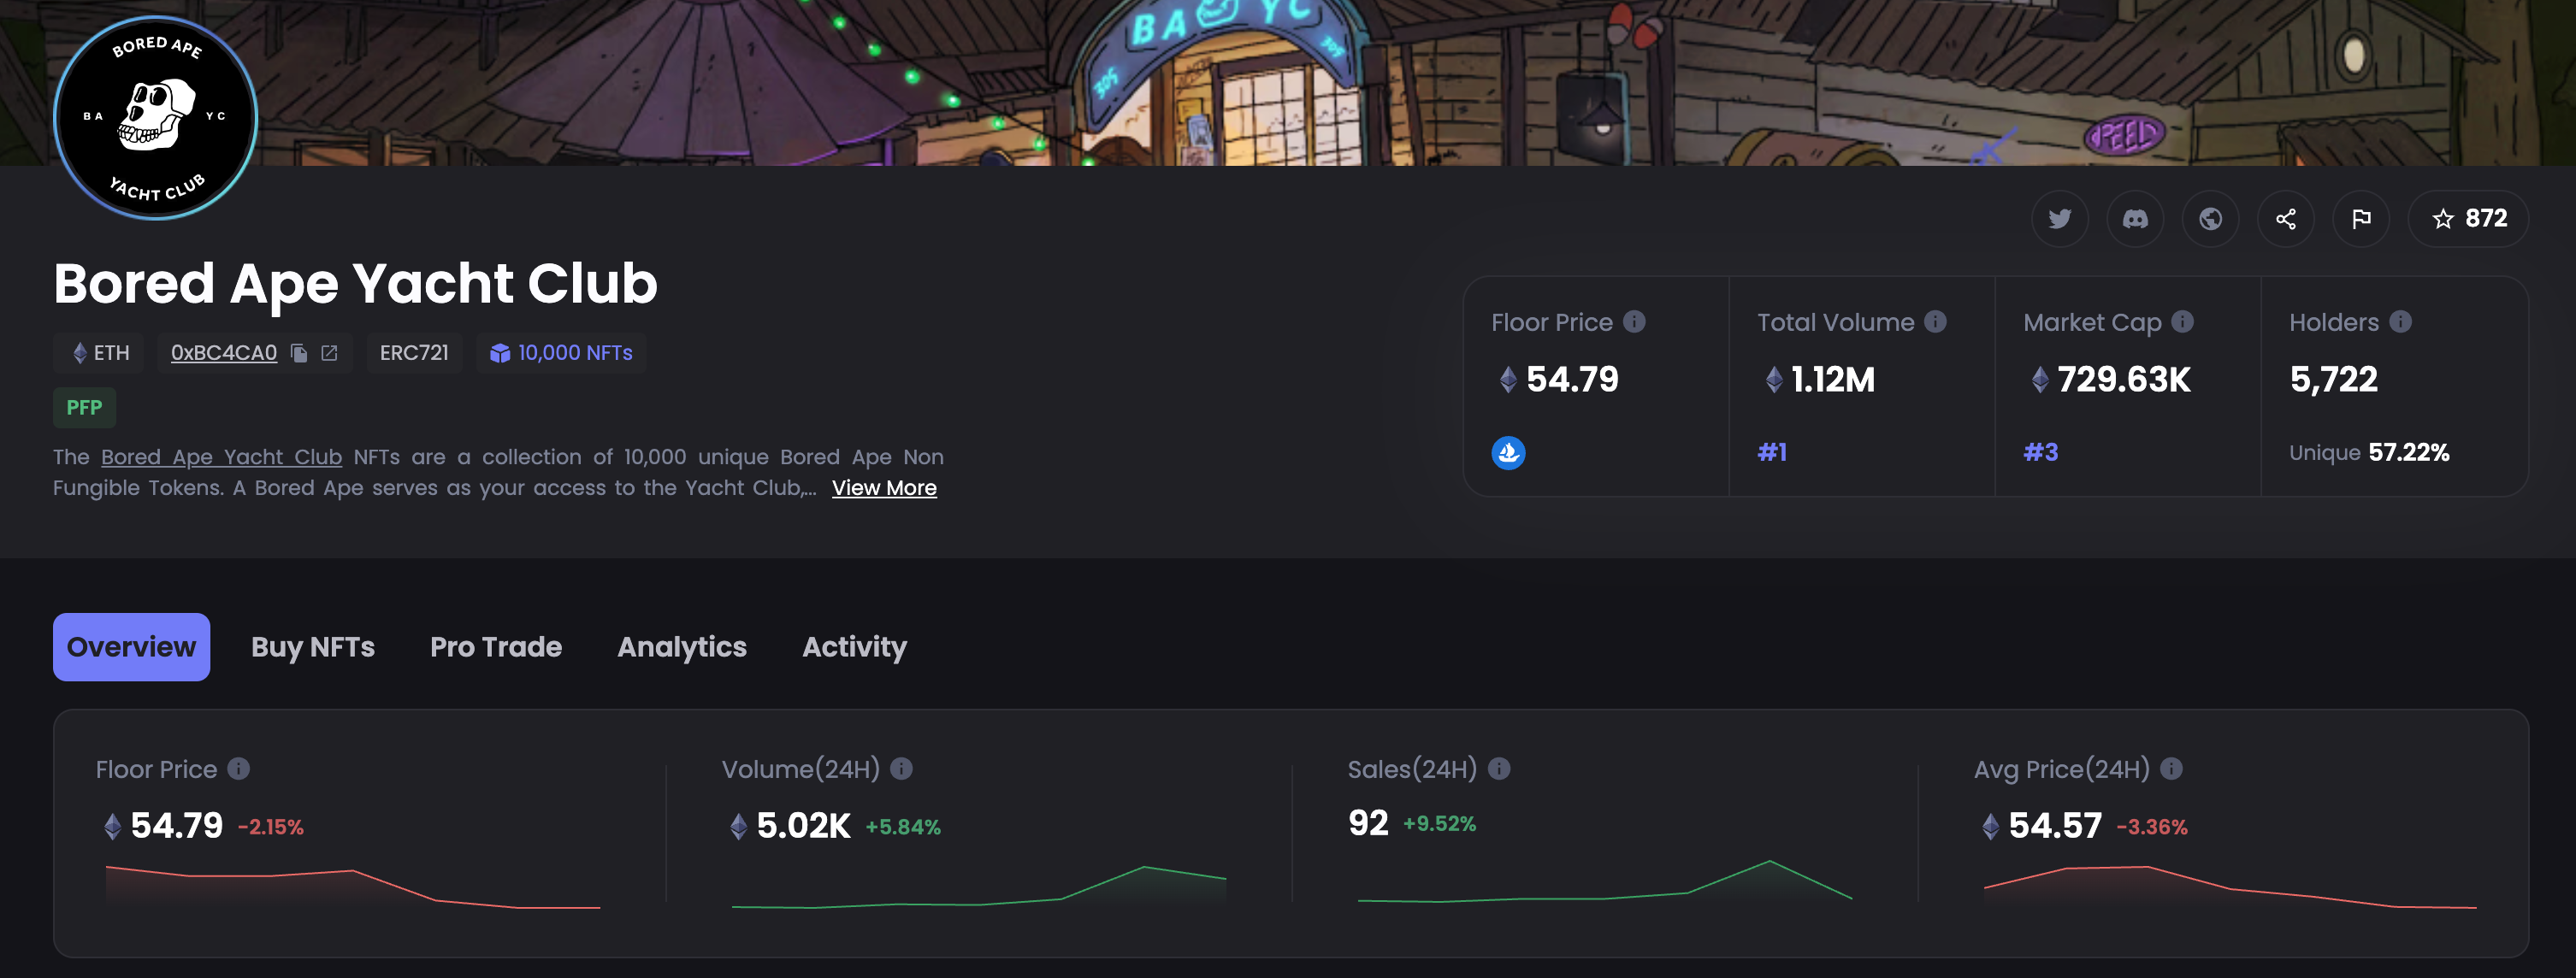Open the Discord server icon
This screenshot has height=978, width=2576.
(2135, 219)
